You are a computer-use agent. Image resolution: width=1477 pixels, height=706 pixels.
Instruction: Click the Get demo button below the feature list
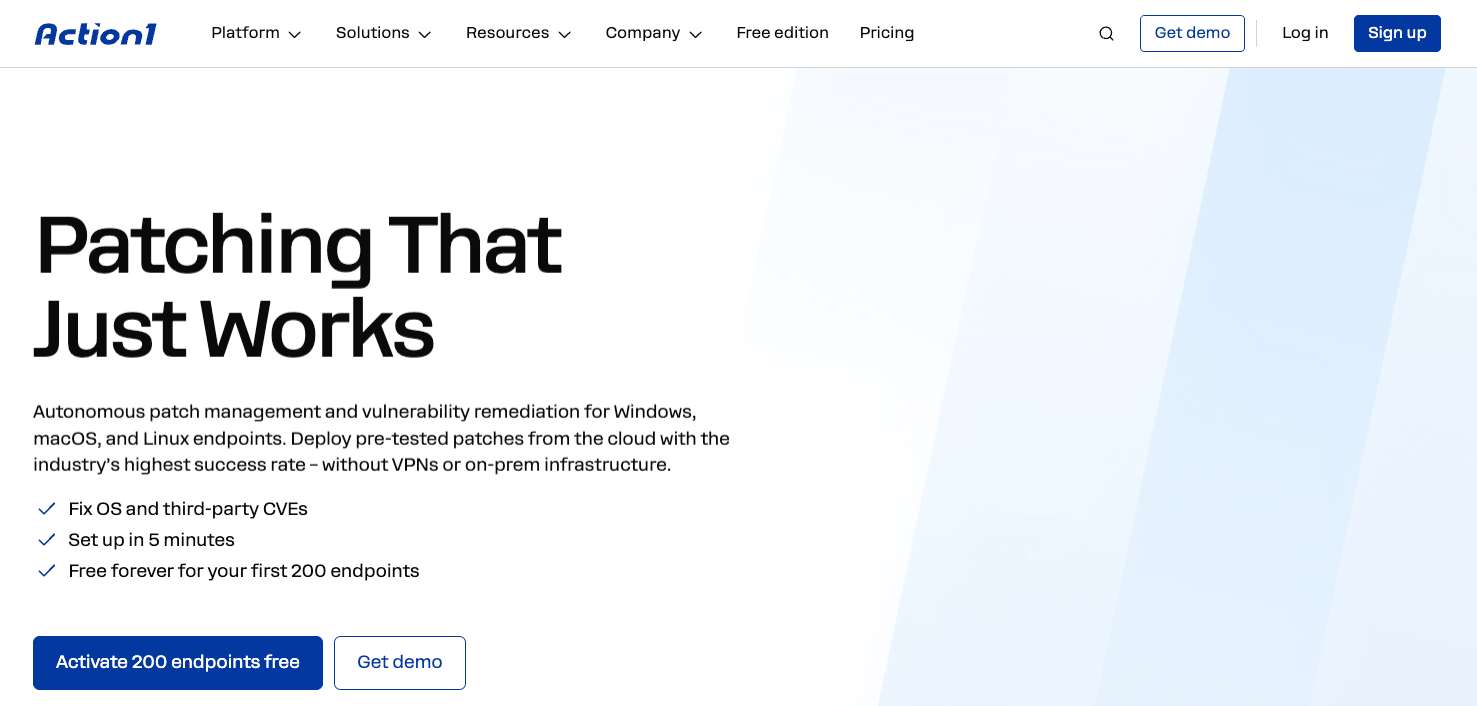tap(400, 663)
